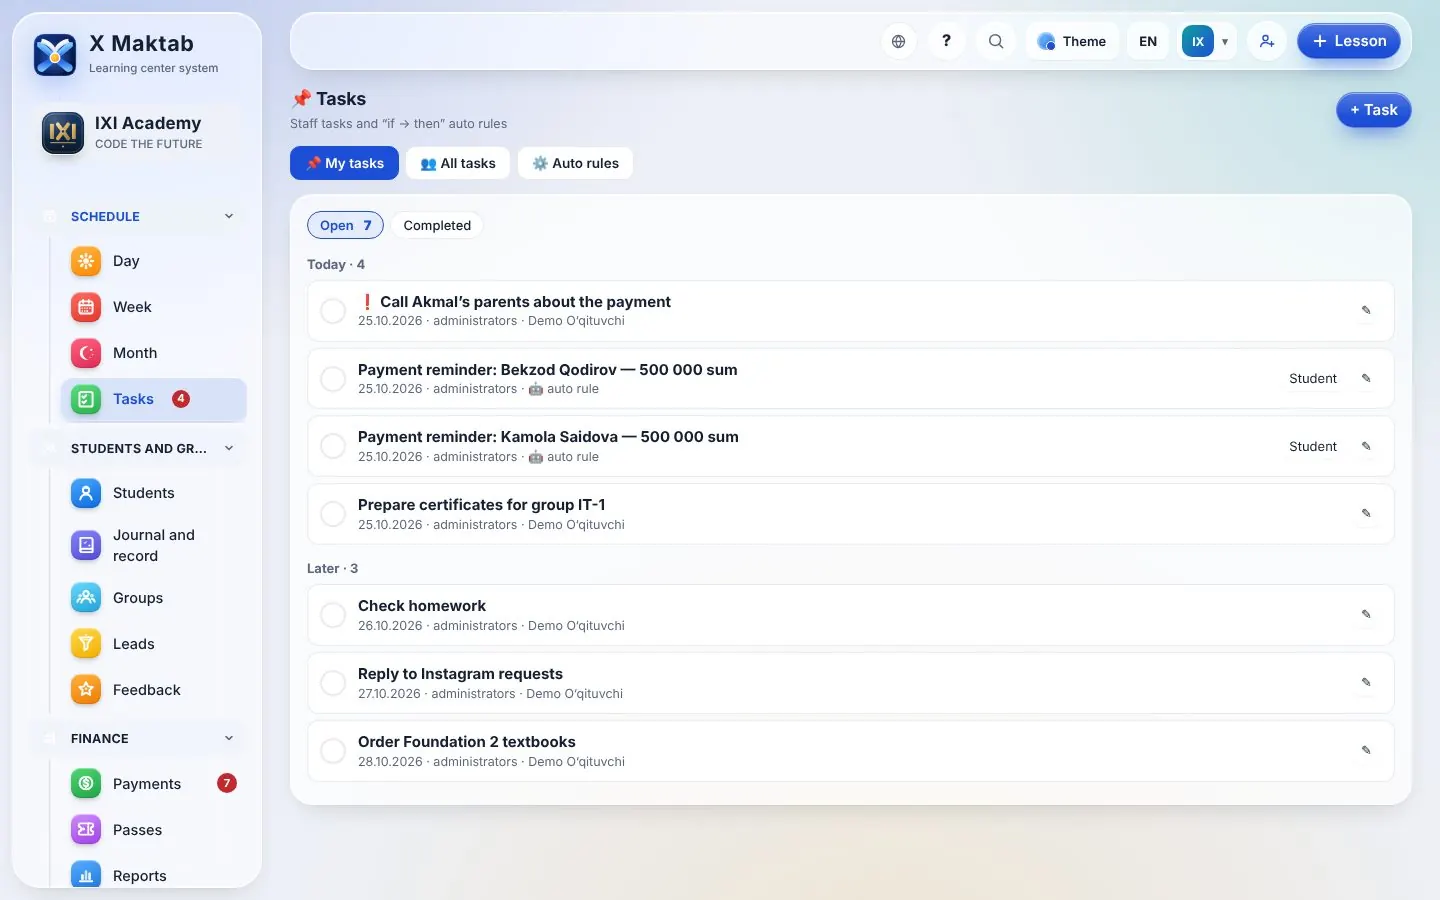Edit the Prepare certificates task pencil
The width and height of the screenshot is (1440, 900).
(1366, 514)
